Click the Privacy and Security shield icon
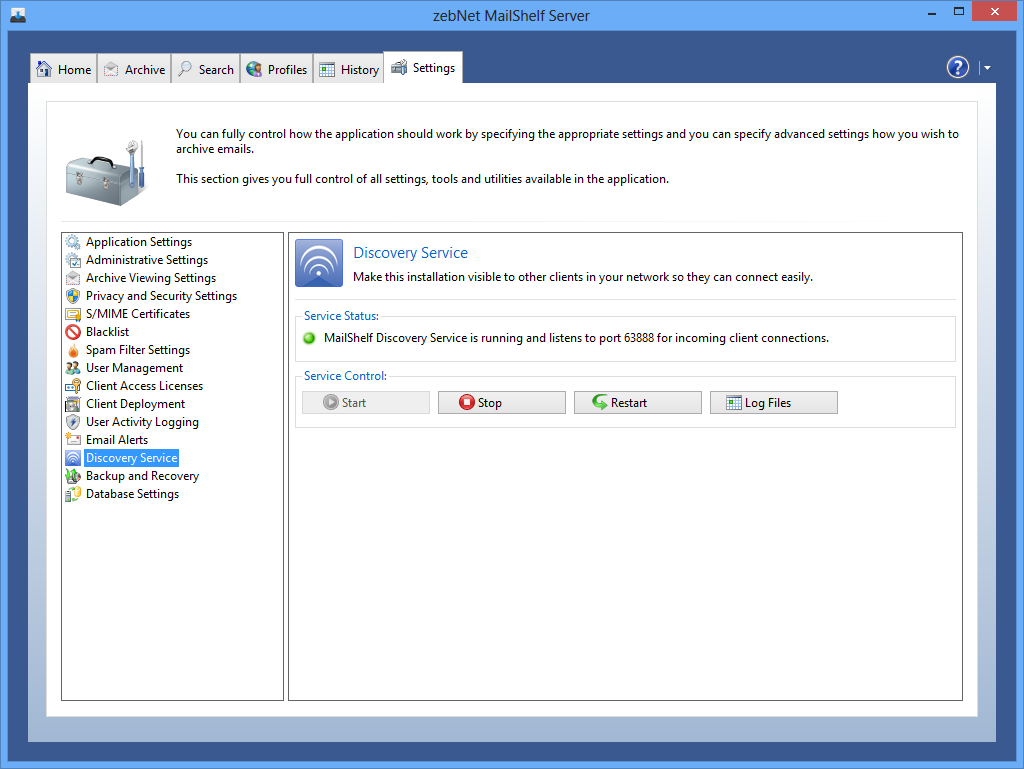Viewport: 1024px width, 769px height. [73, 296]
